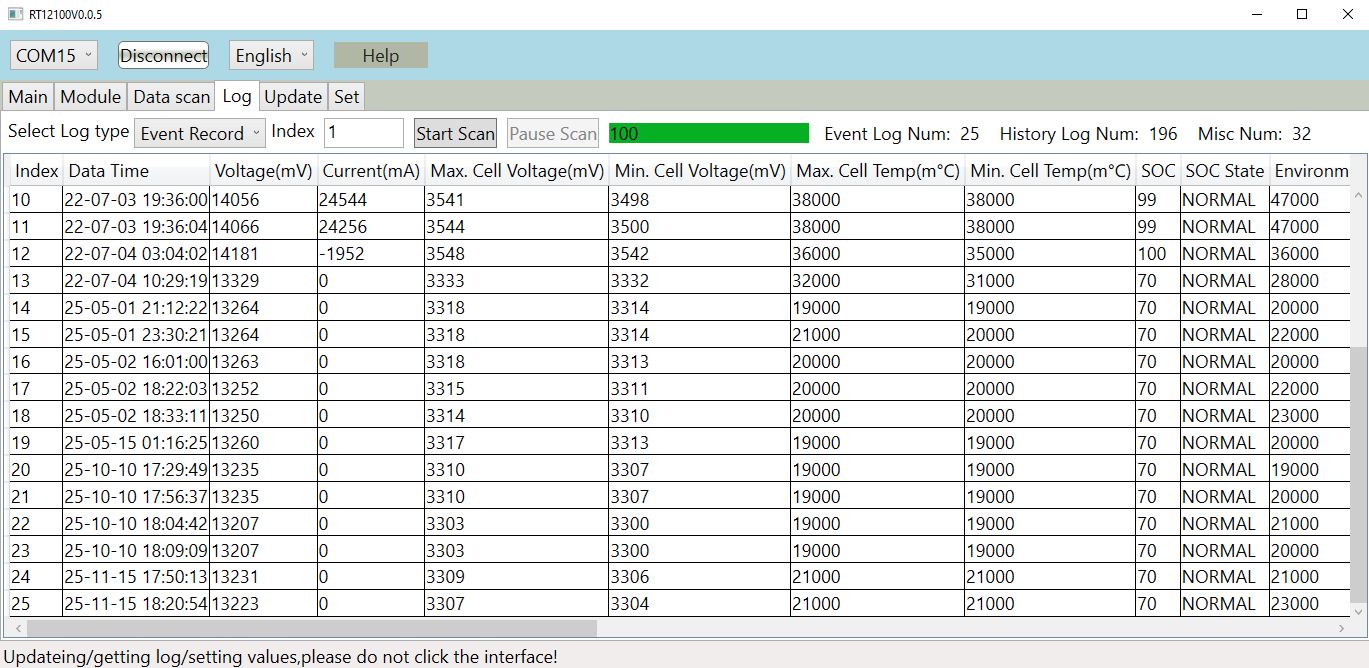
Task: Click the Start Scan button
Action: [x=455, y=133]
